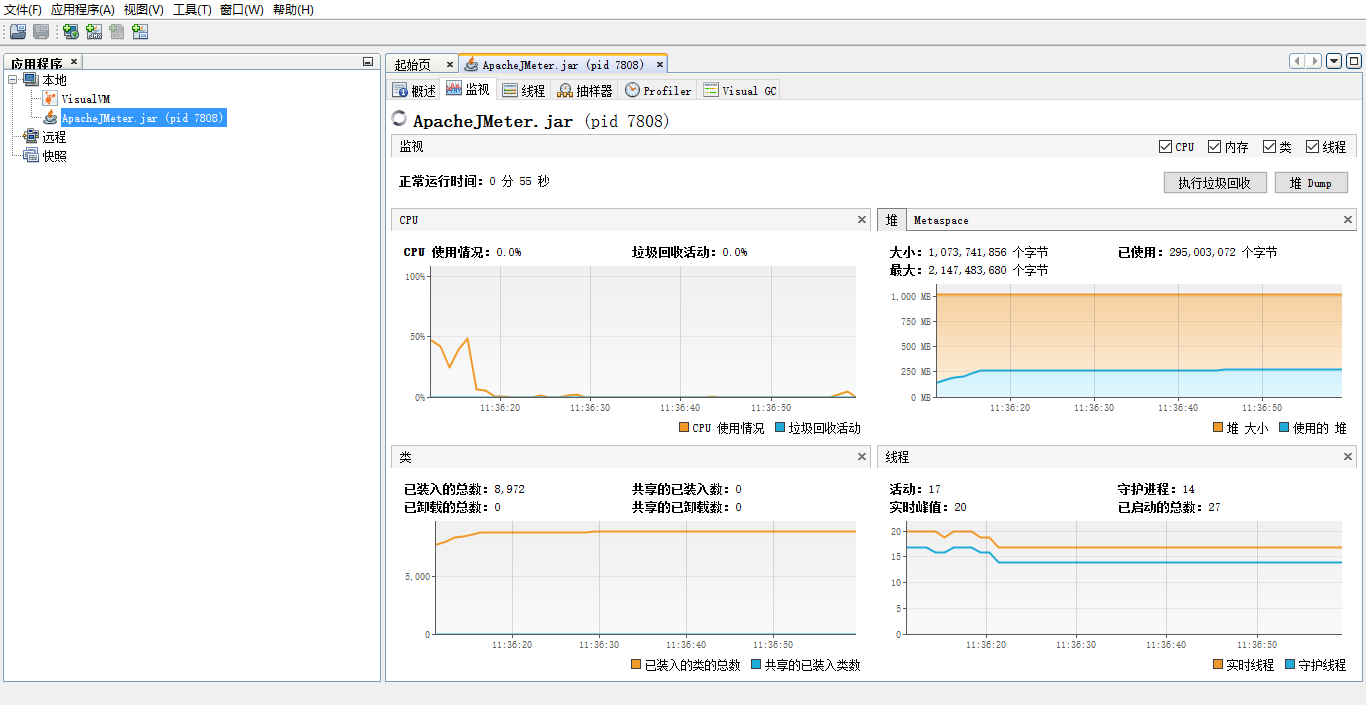Click the Add Remote Host toolbar icon
The height and width of the screenshot is (705, 1366).
71,32
